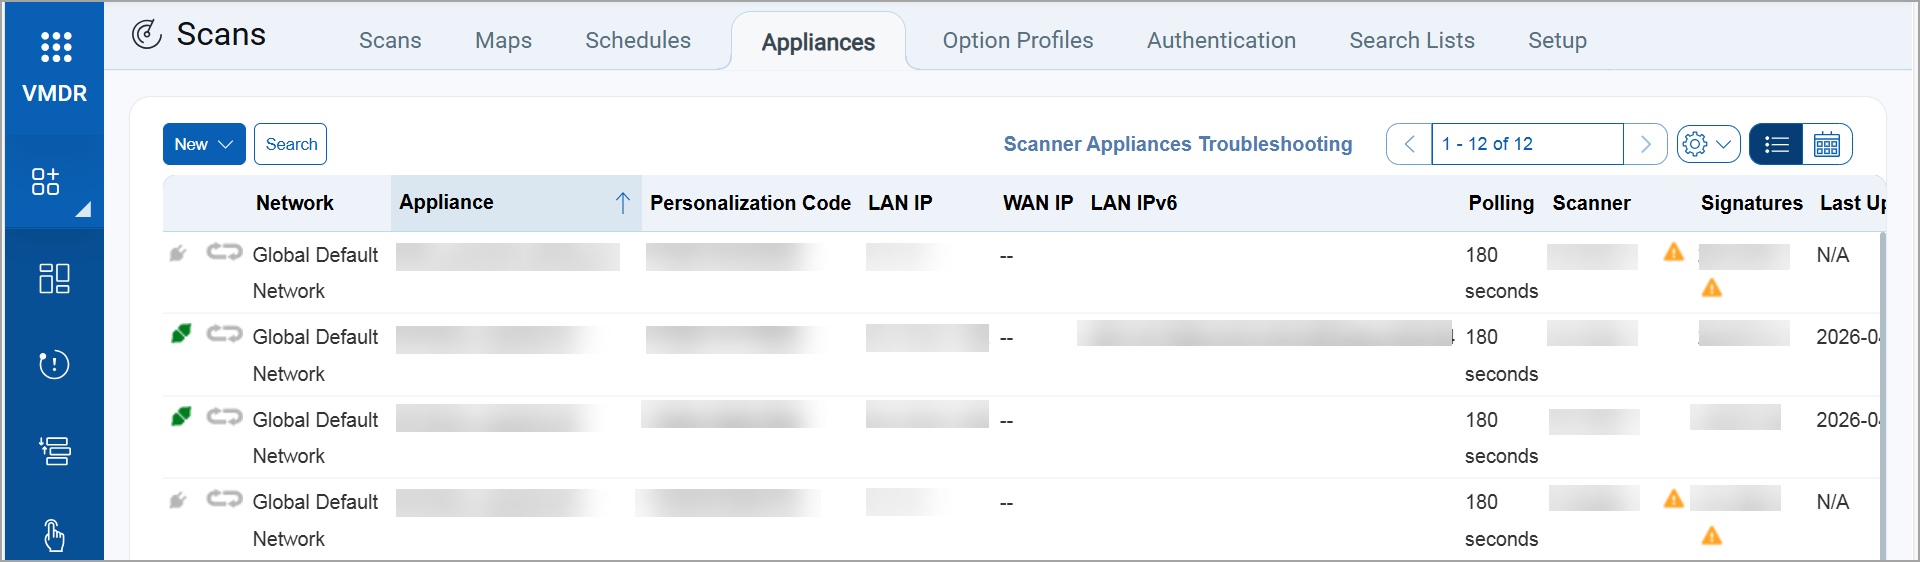This screenshot has width=1920, height=562.
Task: Click fourth row signatures warning triangle
Action: pyautogui.click(x=1712, y=537)
